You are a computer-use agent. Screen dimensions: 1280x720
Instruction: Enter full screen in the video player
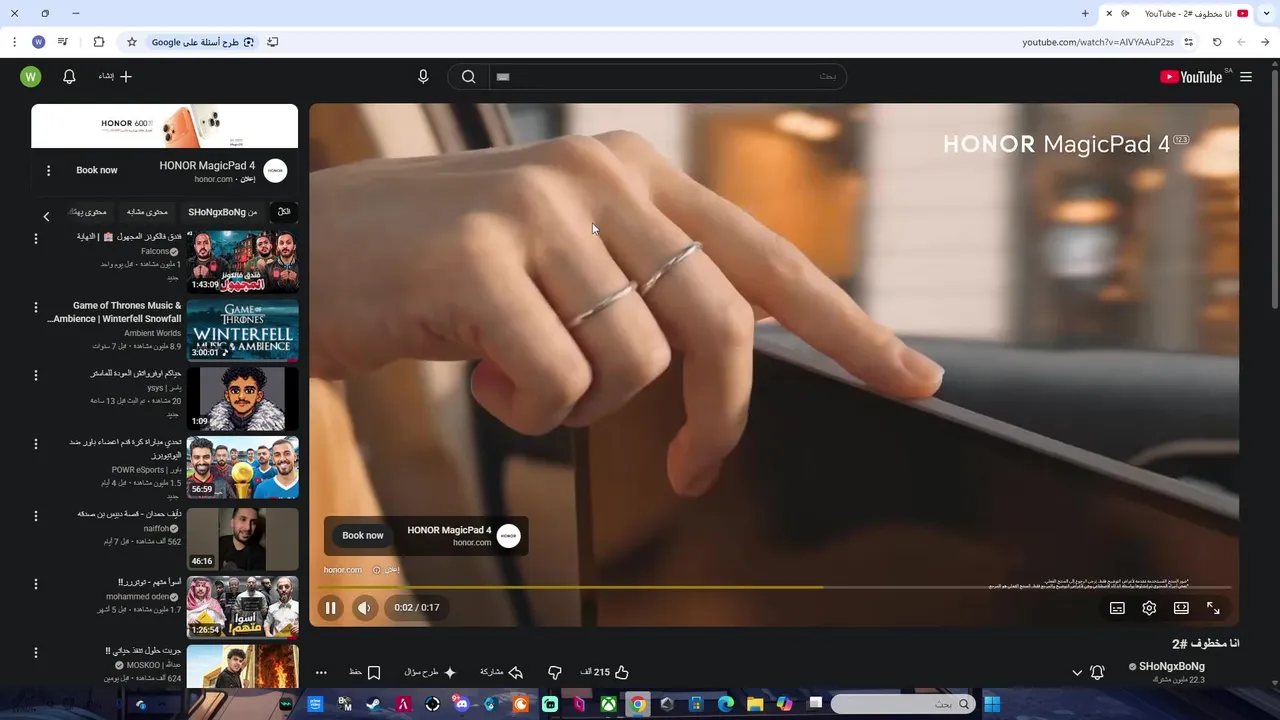[1213, 608]
